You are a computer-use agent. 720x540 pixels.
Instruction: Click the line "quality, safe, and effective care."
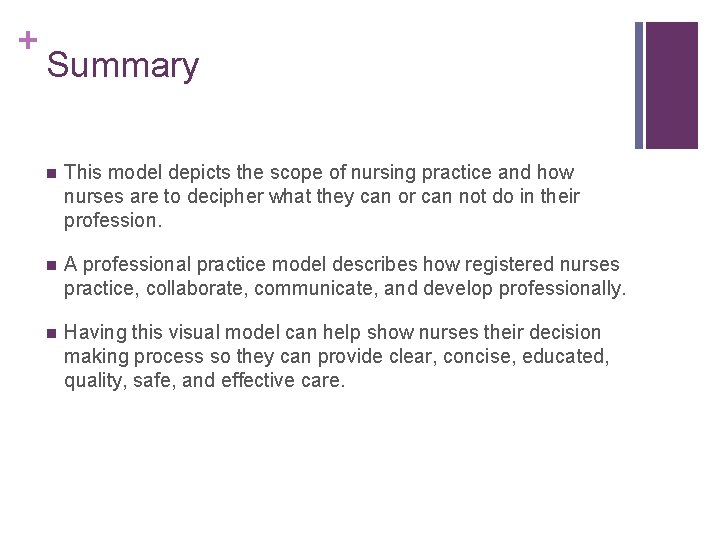[204, 379]
